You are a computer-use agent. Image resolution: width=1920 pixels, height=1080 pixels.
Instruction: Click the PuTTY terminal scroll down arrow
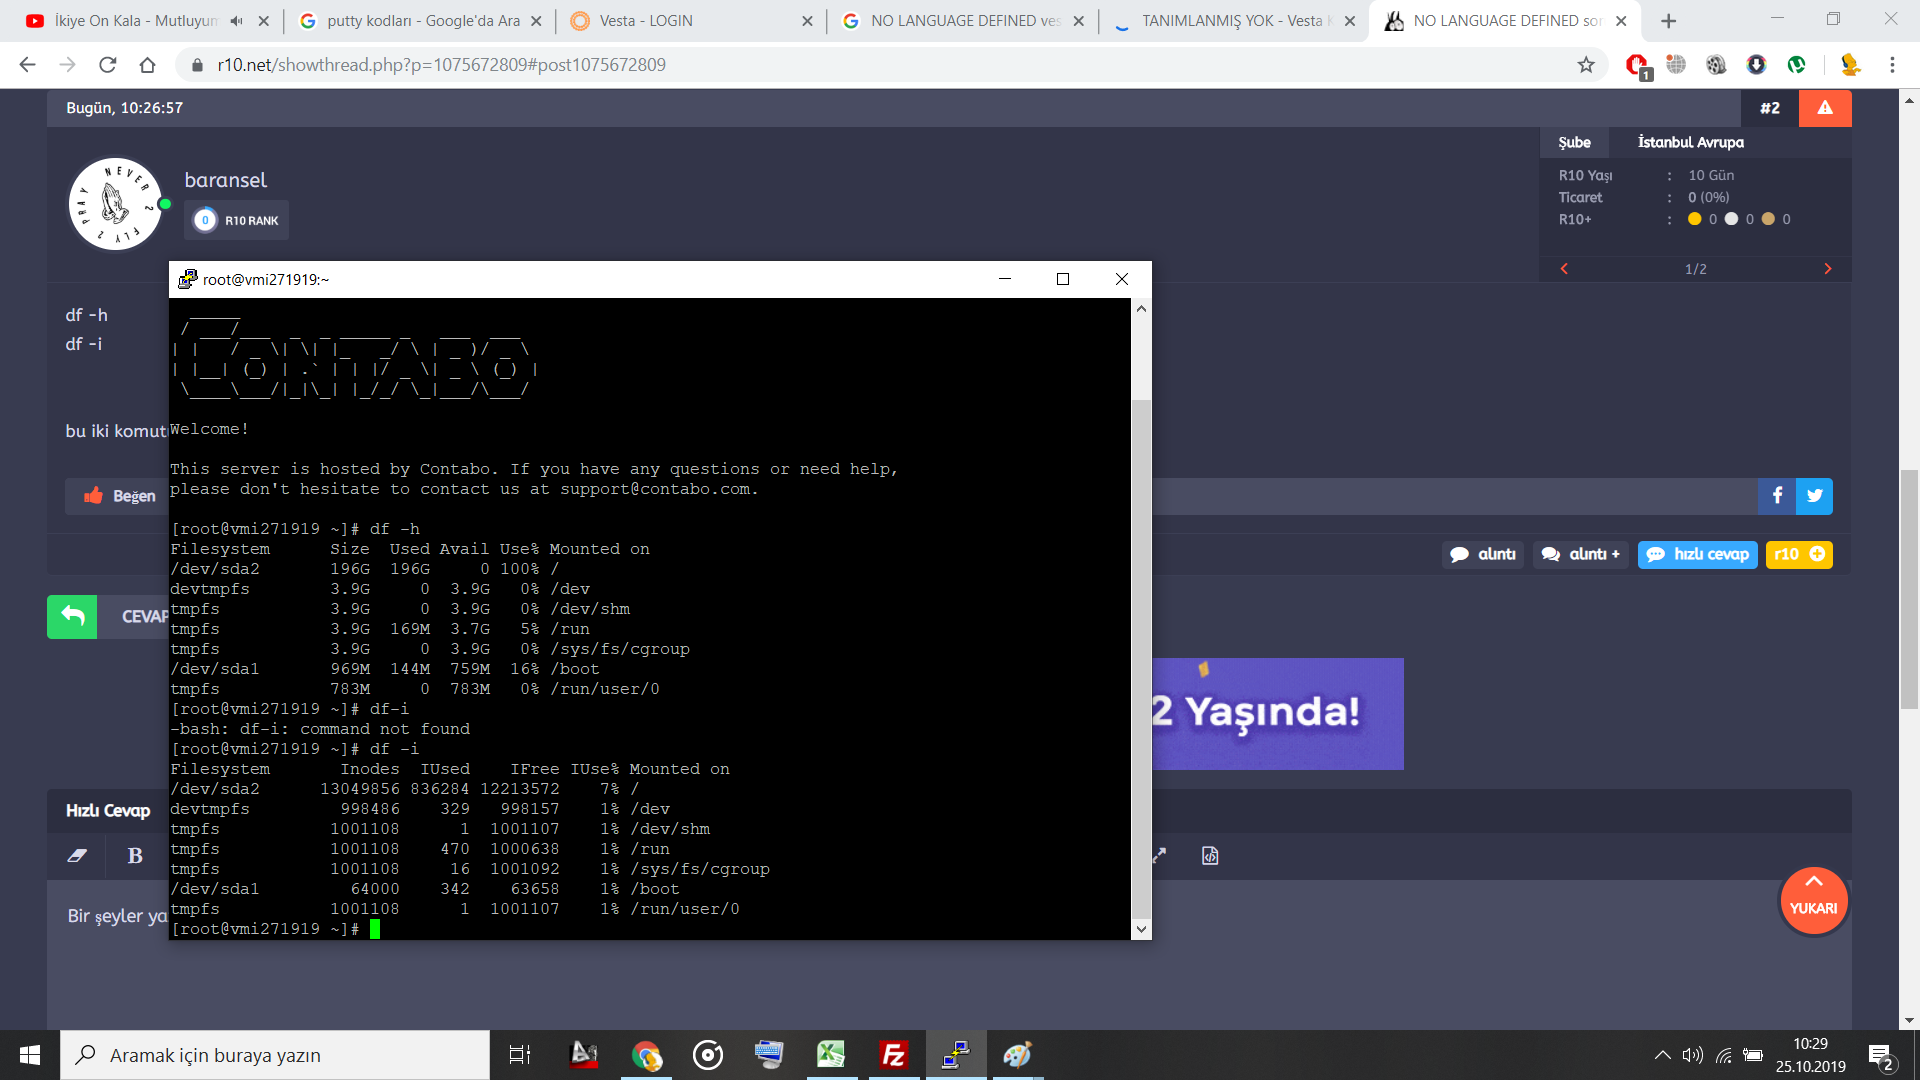(1141, 929)
